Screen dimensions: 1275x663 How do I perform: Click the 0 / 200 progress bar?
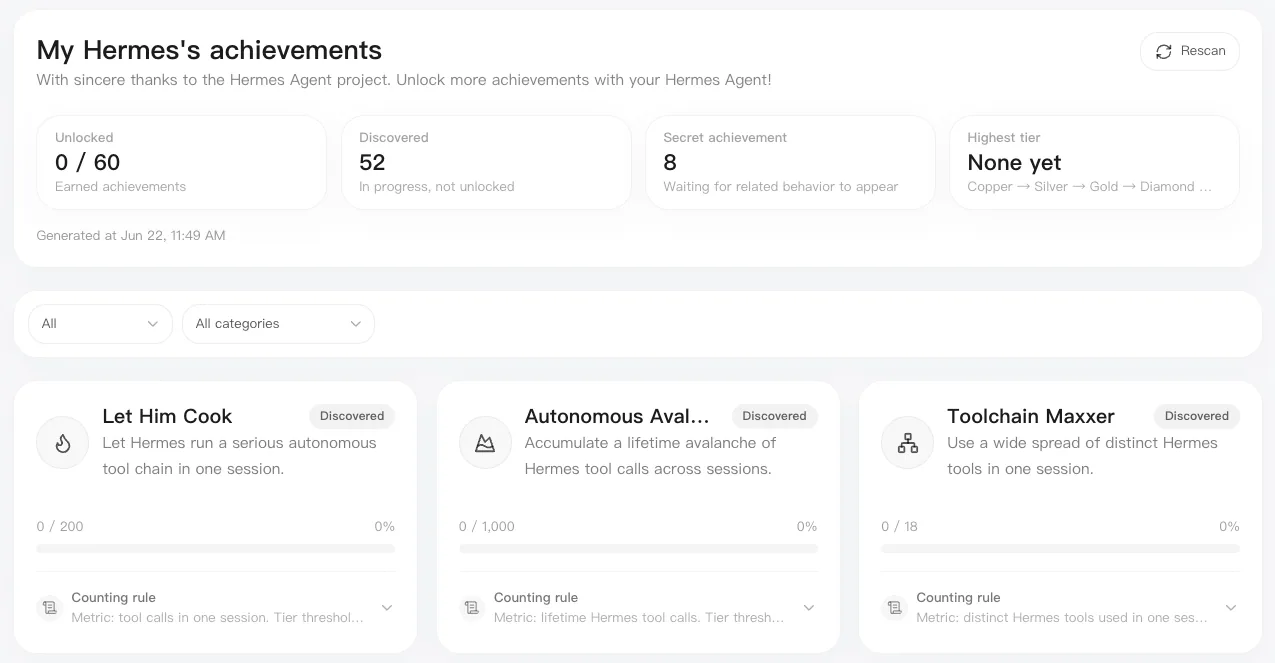[x=215, y=548]
